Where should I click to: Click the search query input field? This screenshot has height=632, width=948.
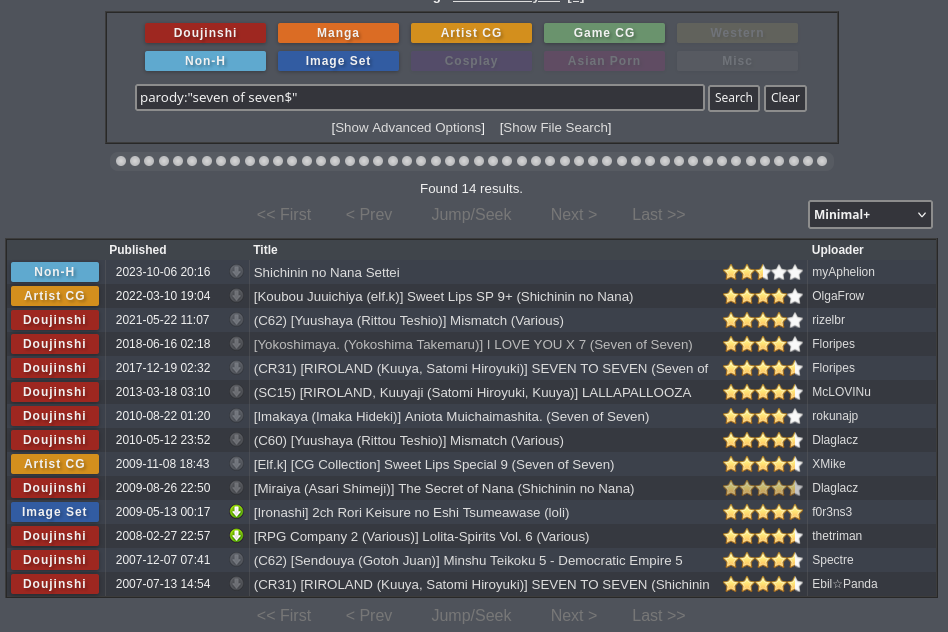click(x=420, y=97)
